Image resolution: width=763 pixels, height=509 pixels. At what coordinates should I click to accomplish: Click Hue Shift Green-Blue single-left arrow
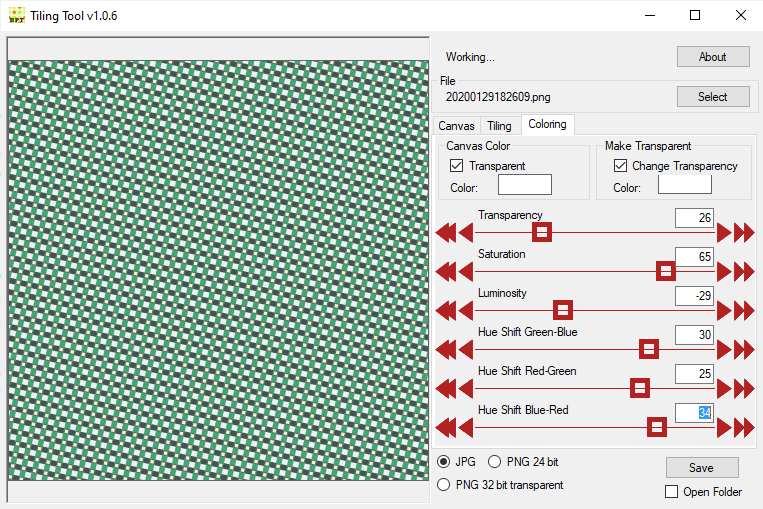[x=466, y=349]
